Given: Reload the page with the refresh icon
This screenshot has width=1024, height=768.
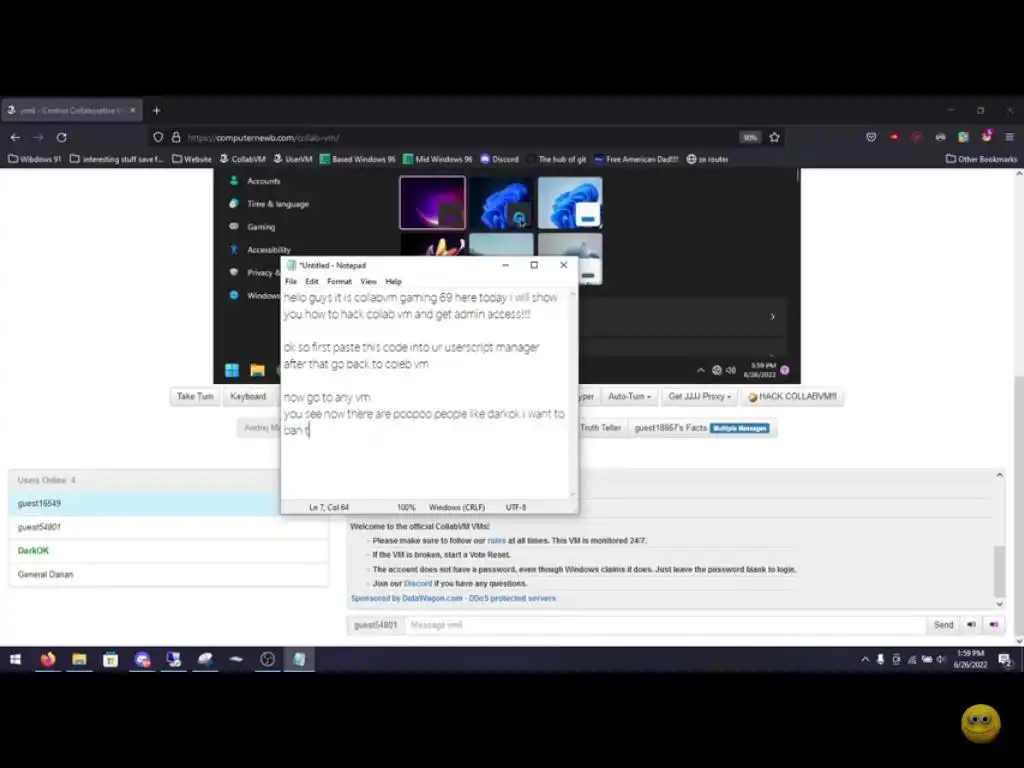Looking at the screenshot, I should (x=61, y=137).
